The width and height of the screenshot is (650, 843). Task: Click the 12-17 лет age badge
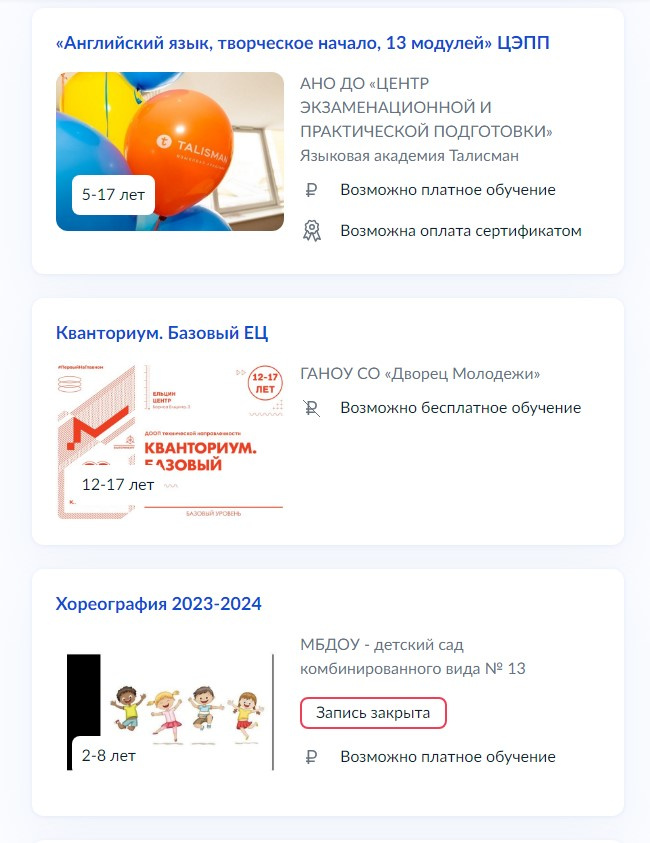(x=118, y=485)
